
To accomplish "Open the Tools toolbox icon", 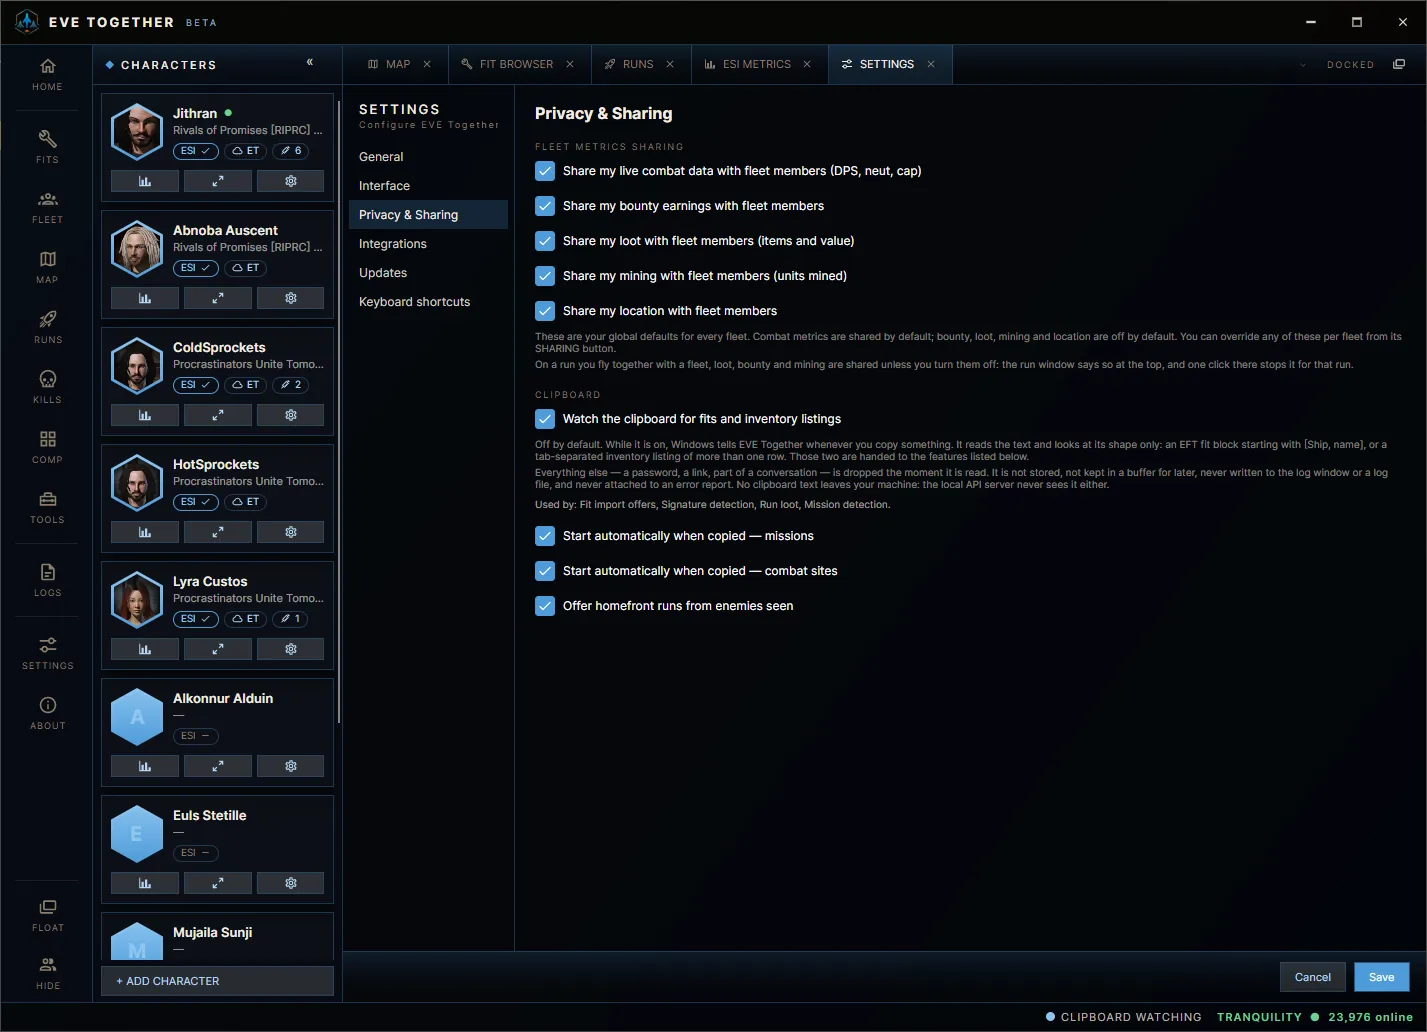I will coord(47,506).
